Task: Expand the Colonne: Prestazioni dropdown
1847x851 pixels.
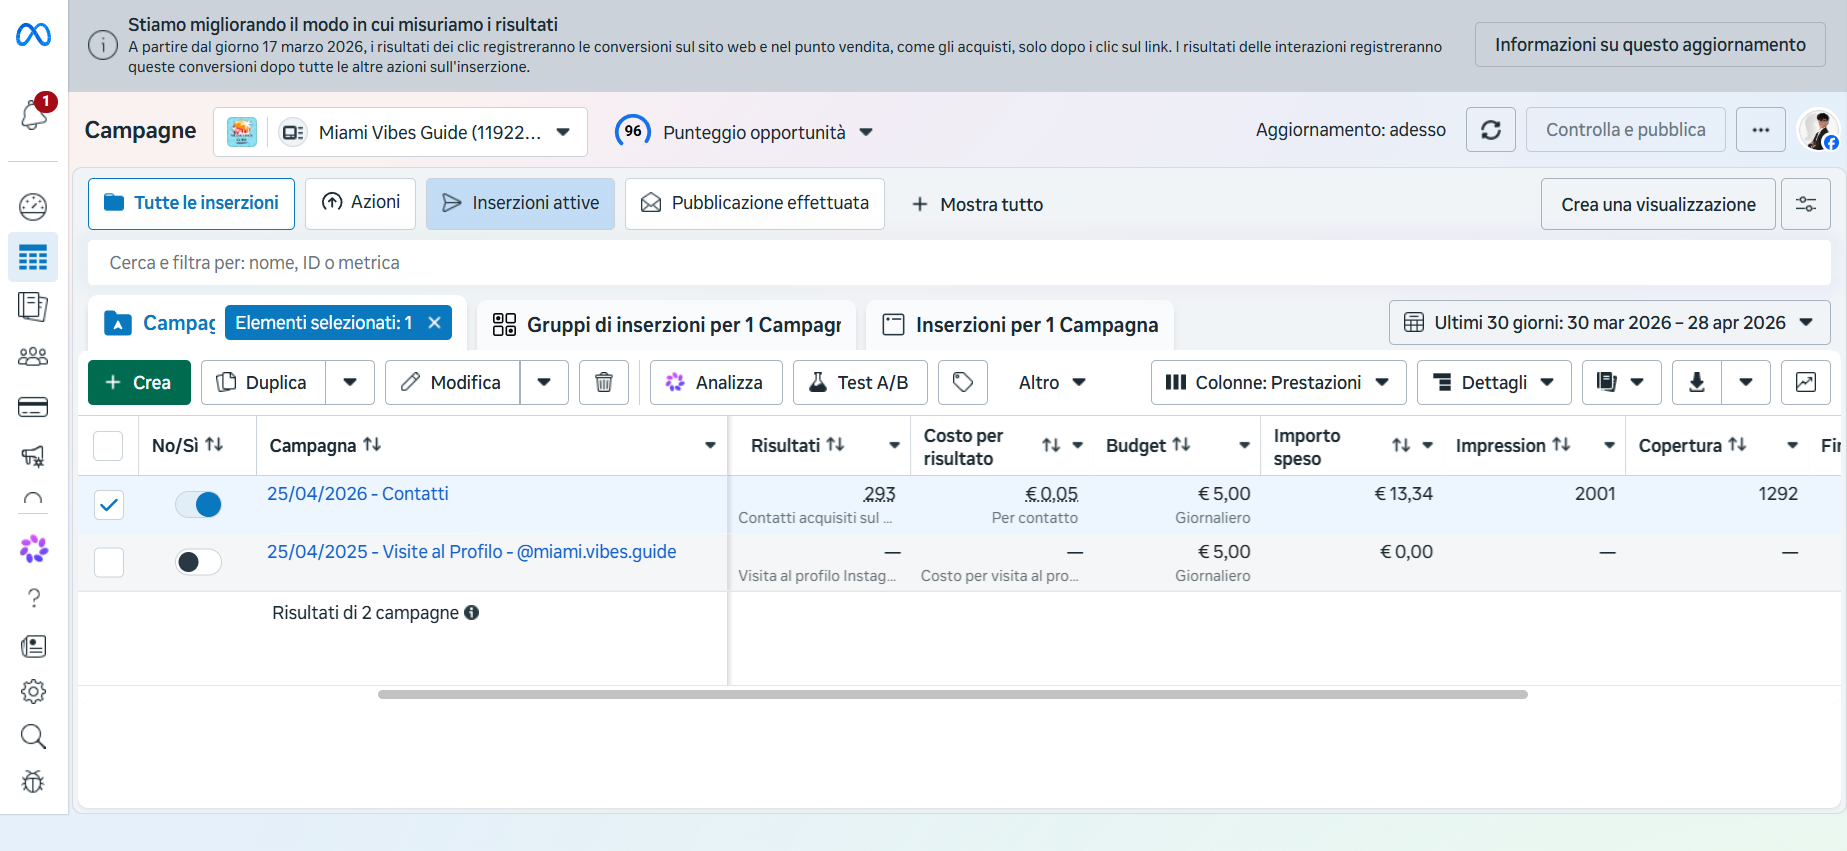Action: click(x=1278, y=382)
